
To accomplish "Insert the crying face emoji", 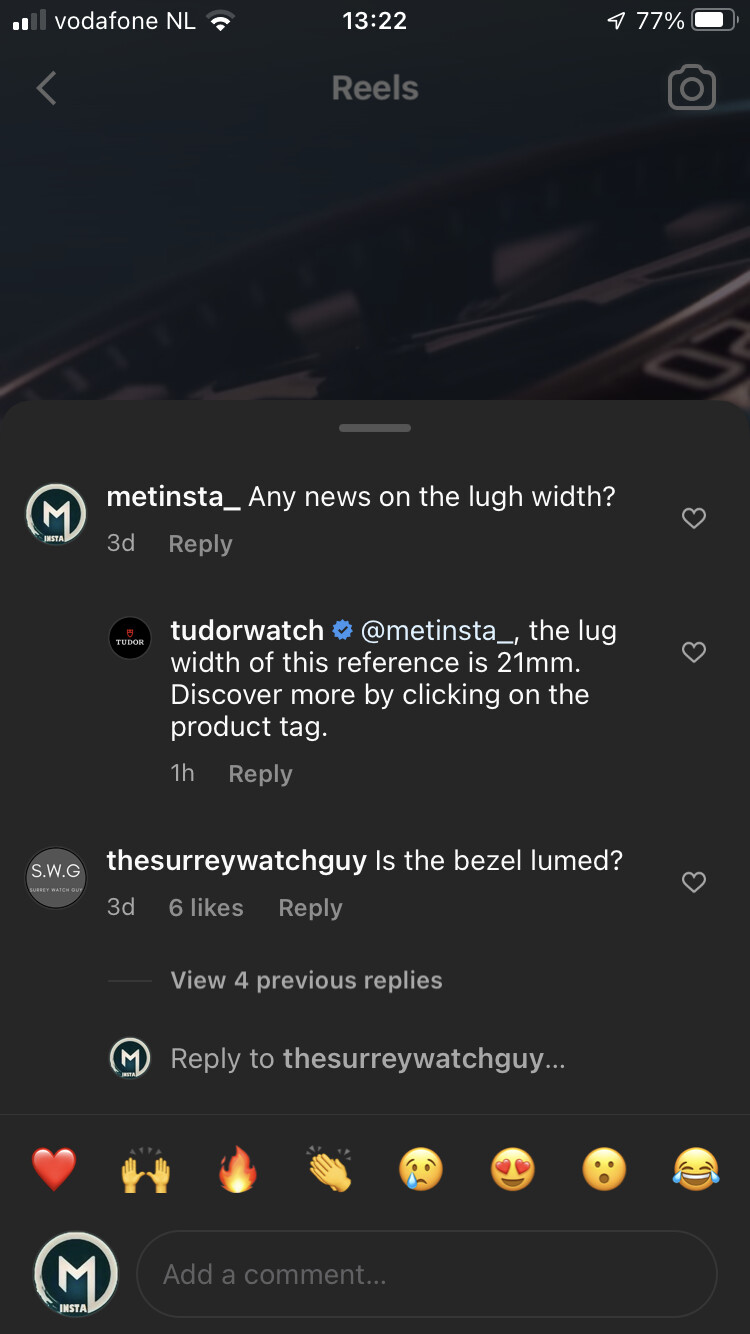I will click(x=421, y=1169).
